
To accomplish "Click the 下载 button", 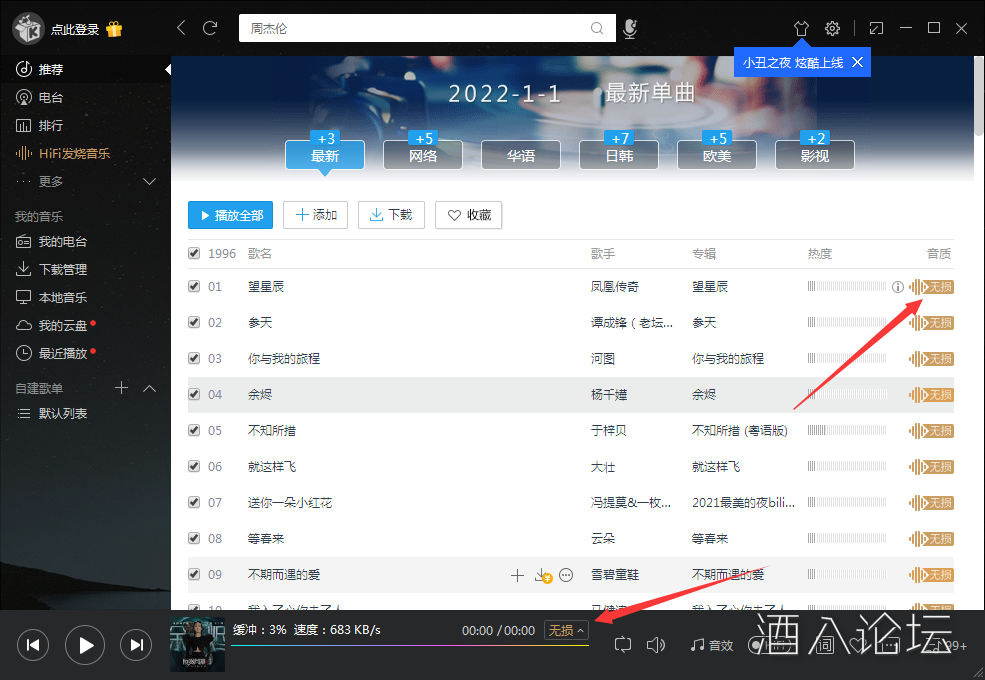I will (391, 215).
